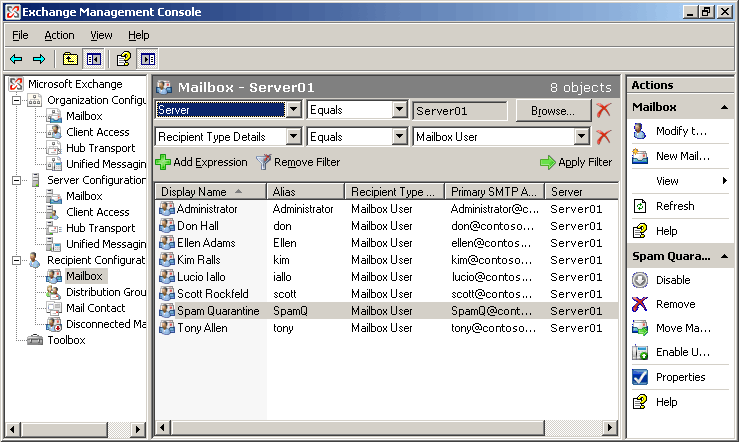Click the toolbar help icon
Viewport: 739px width, 442px height.
(123, 59)
